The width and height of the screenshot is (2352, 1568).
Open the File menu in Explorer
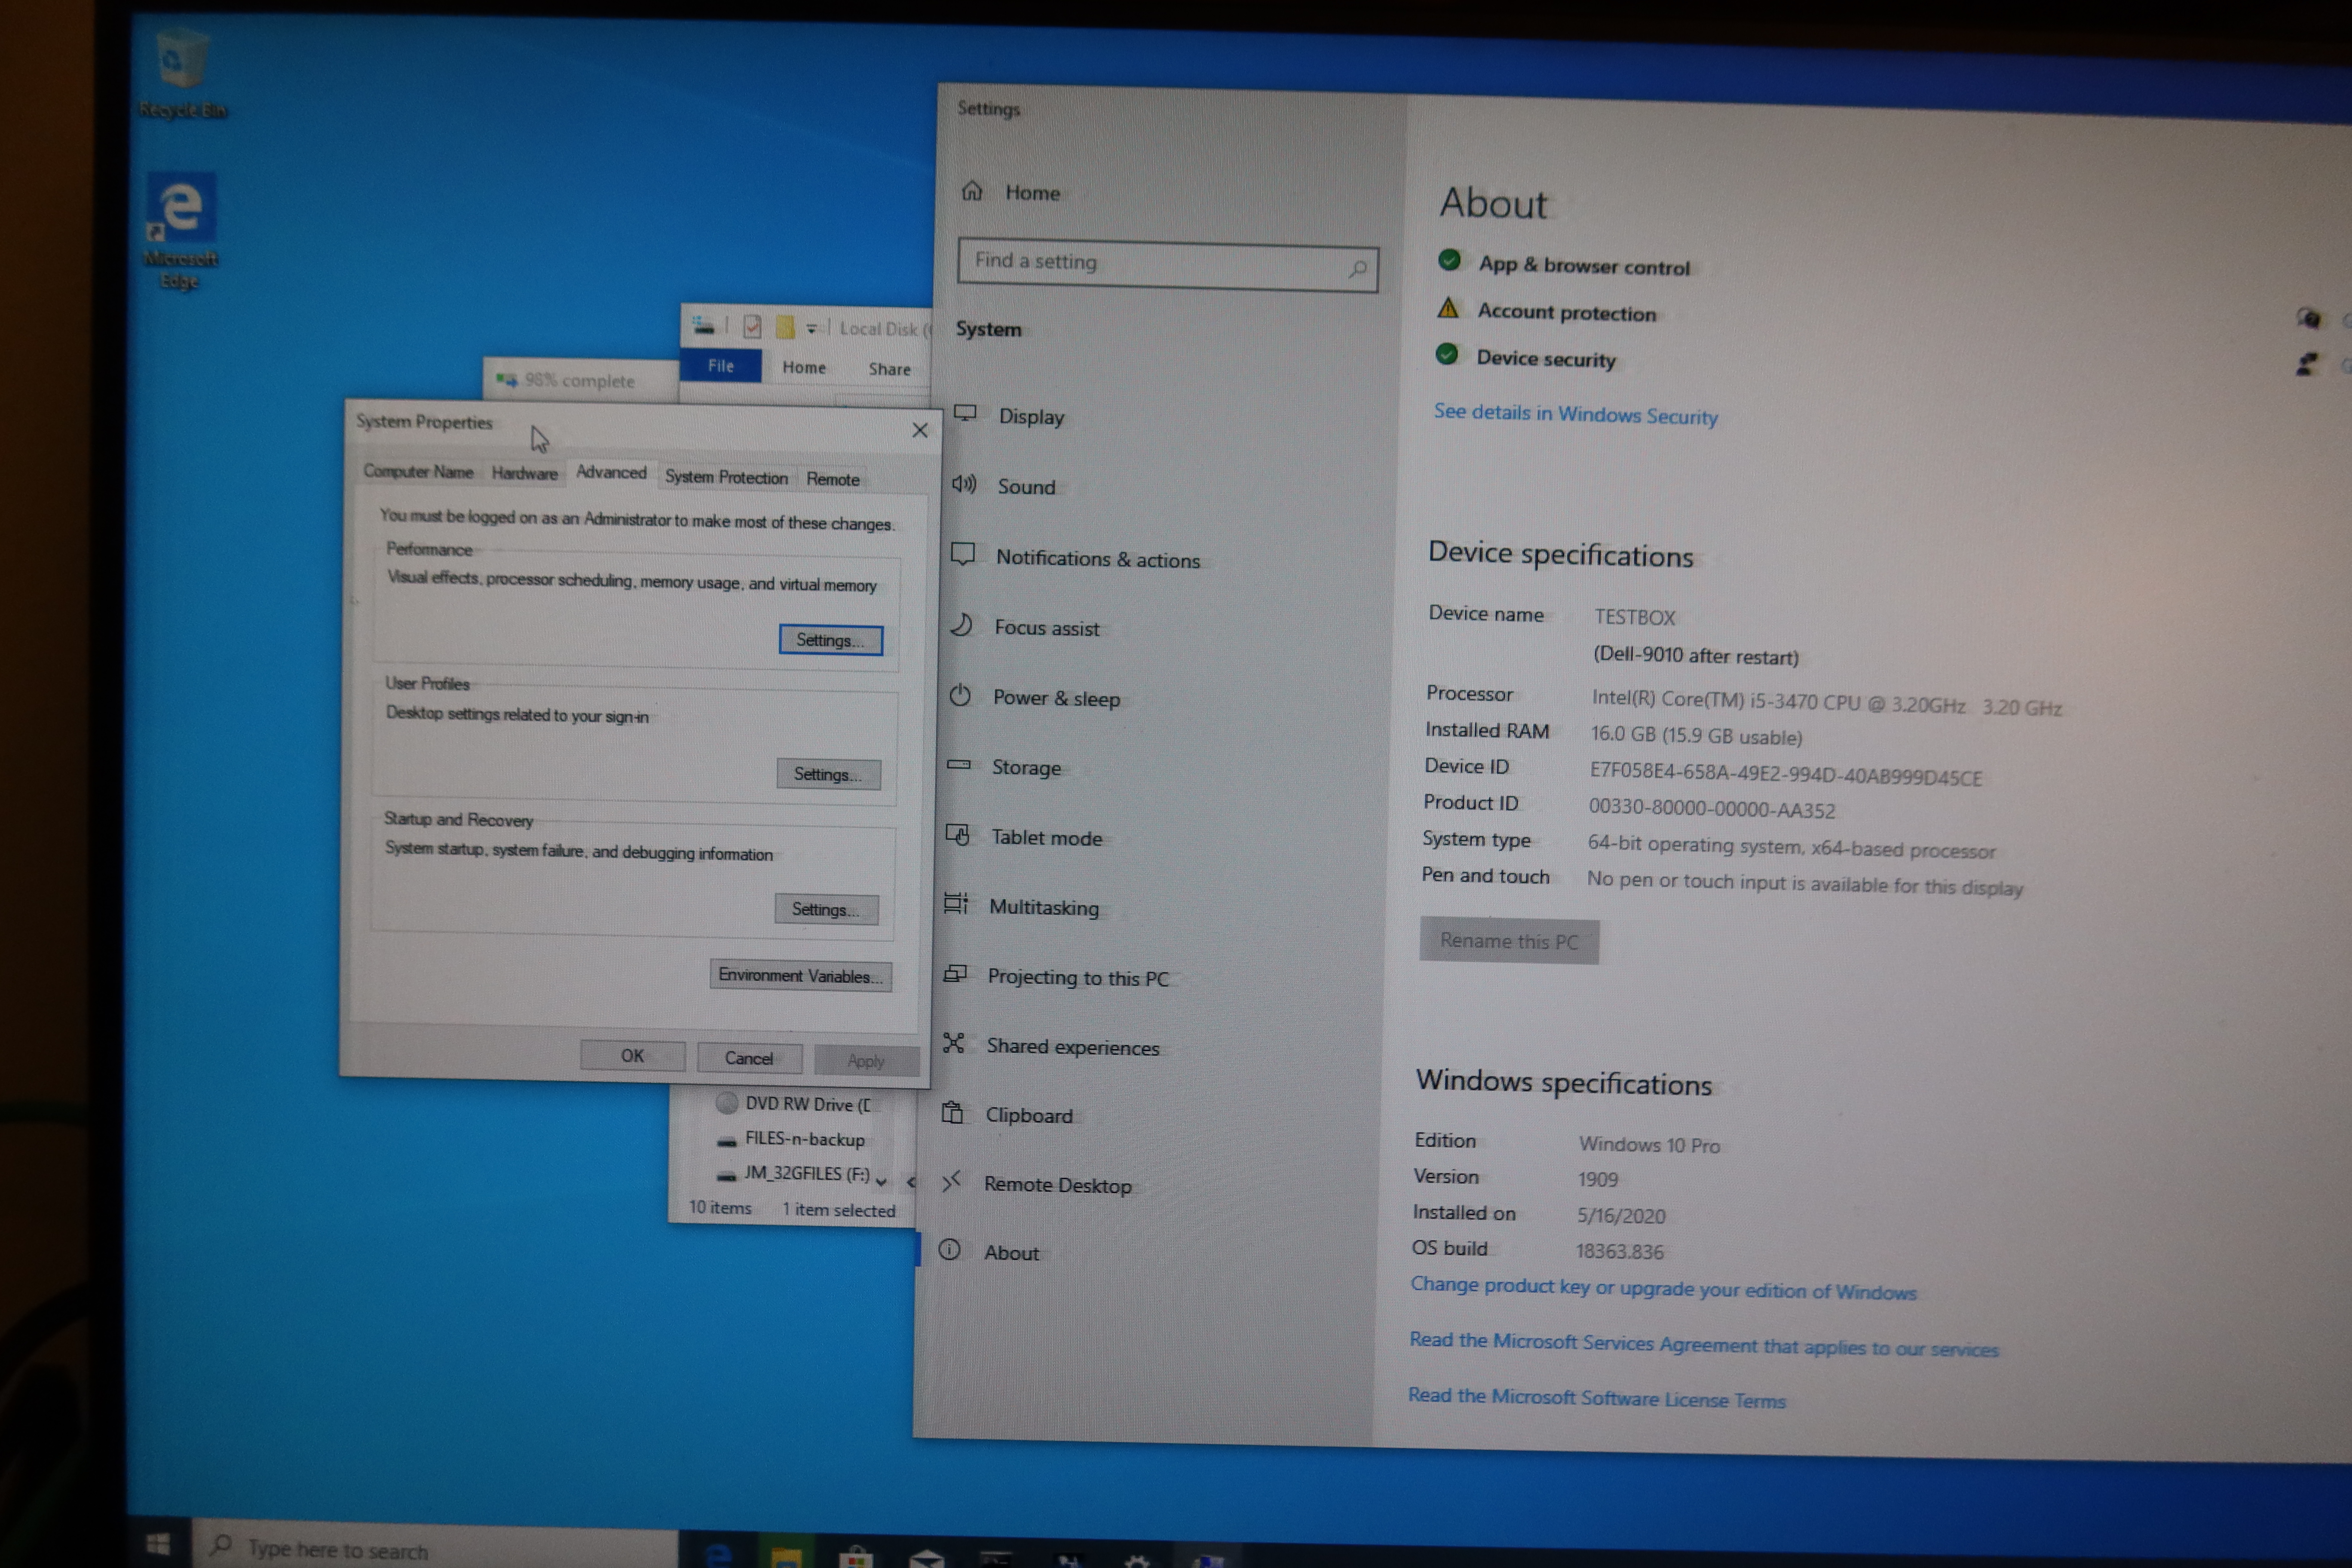[x=720, y=366]
